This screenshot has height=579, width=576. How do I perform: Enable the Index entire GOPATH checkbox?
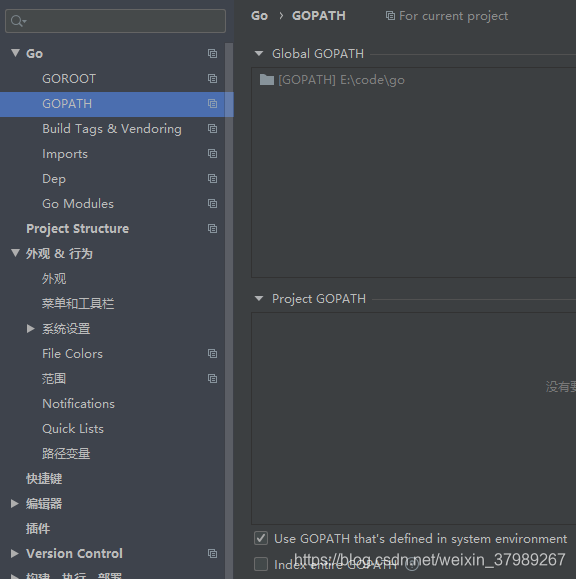tap(261, 564)
